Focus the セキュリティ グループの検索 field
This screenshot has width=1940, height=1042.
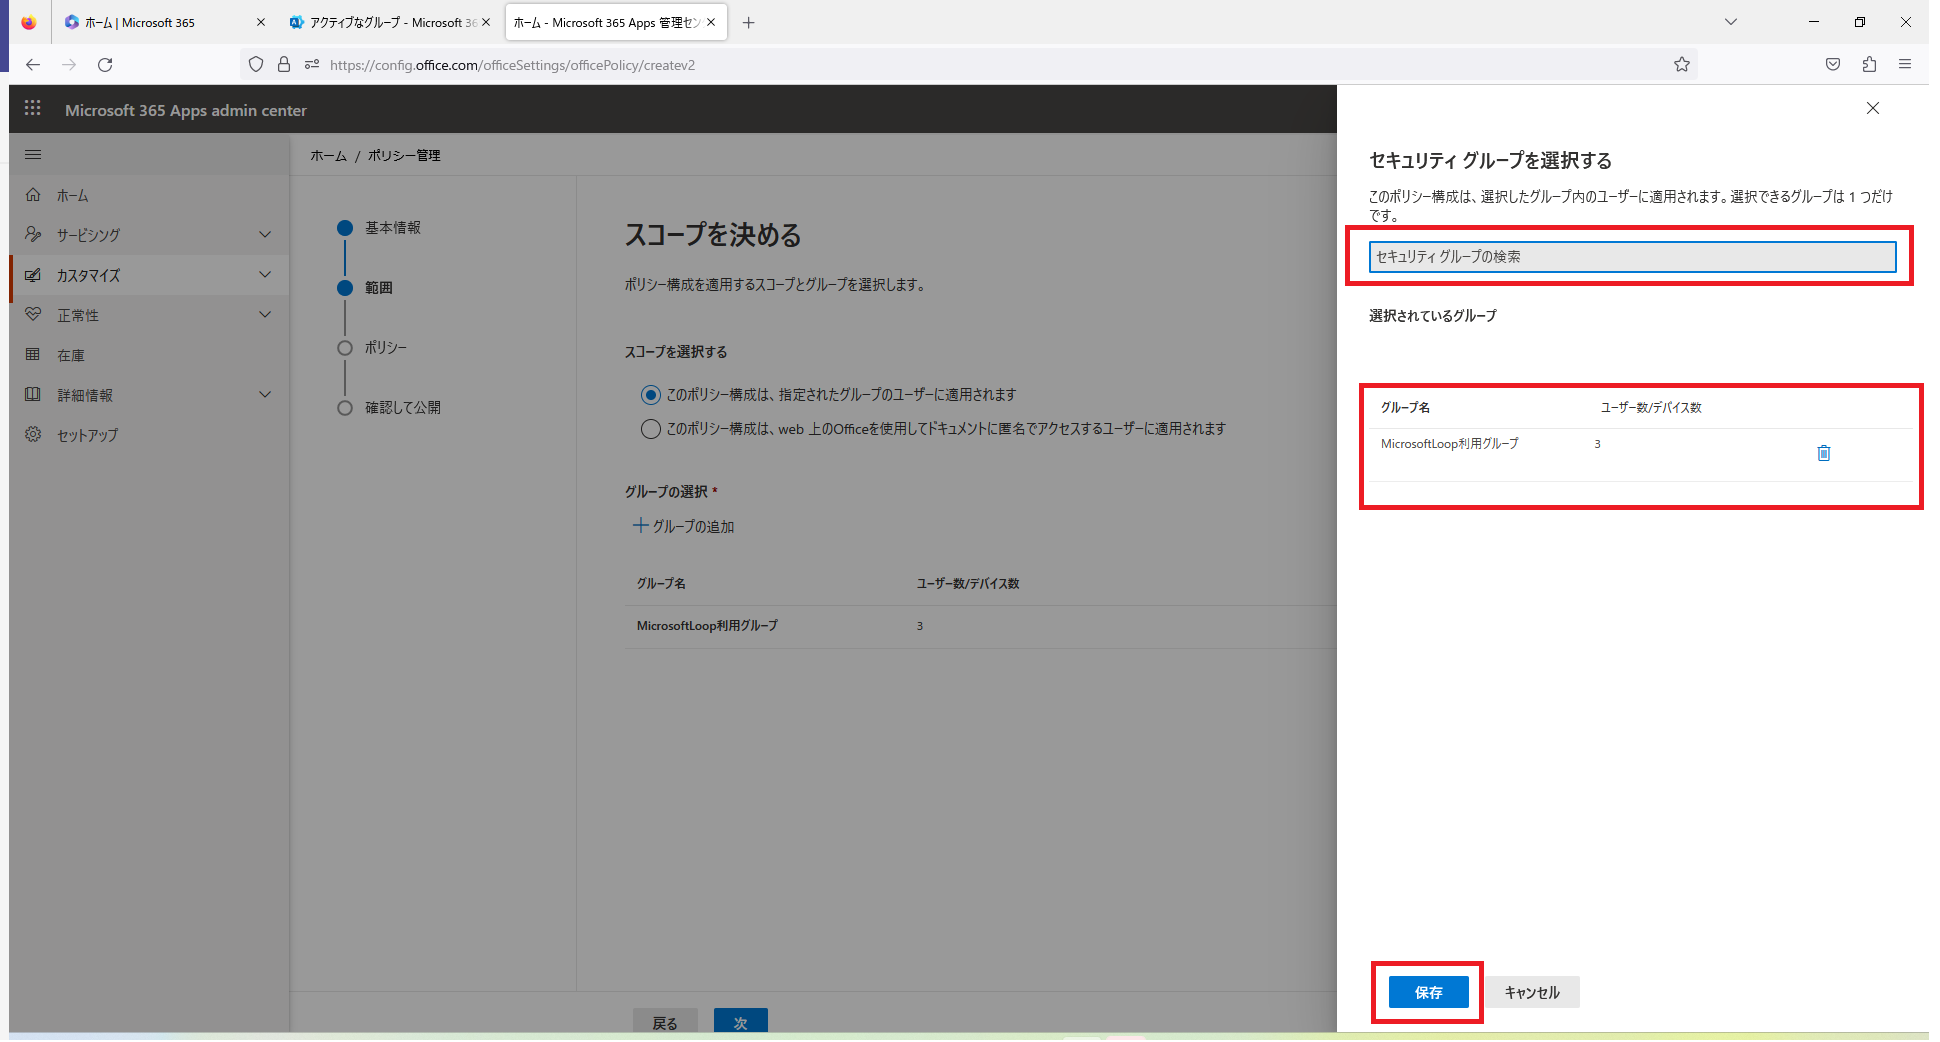1632,257
